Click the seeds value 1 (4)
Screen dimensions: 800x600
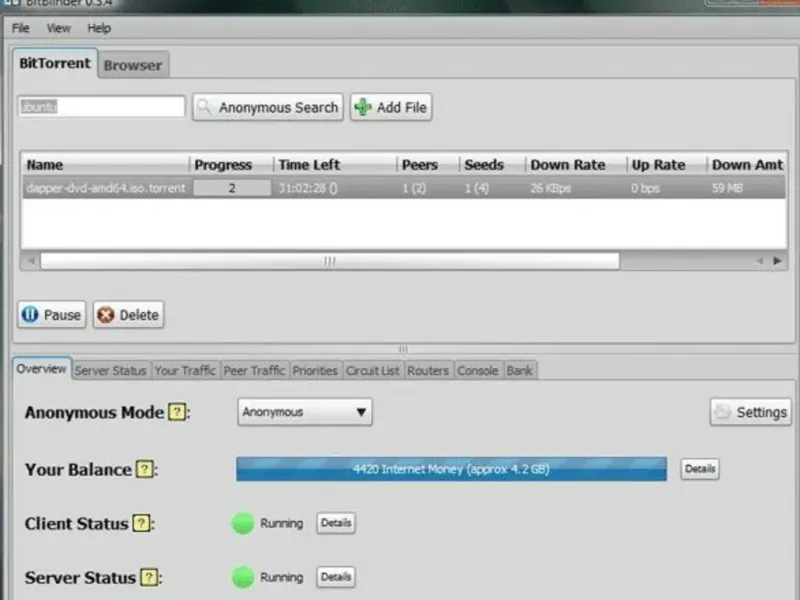477,188
